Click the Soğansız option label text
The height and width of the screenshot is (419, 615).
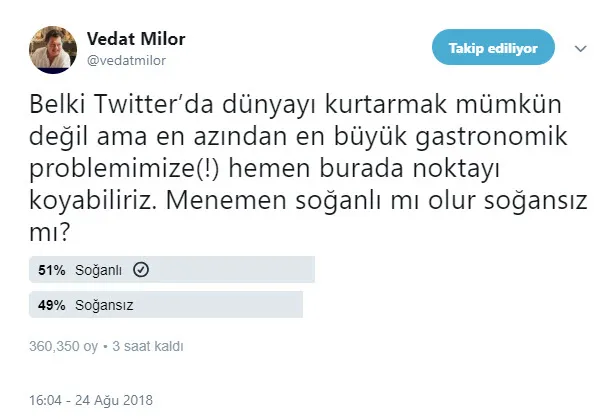point(103,304)
